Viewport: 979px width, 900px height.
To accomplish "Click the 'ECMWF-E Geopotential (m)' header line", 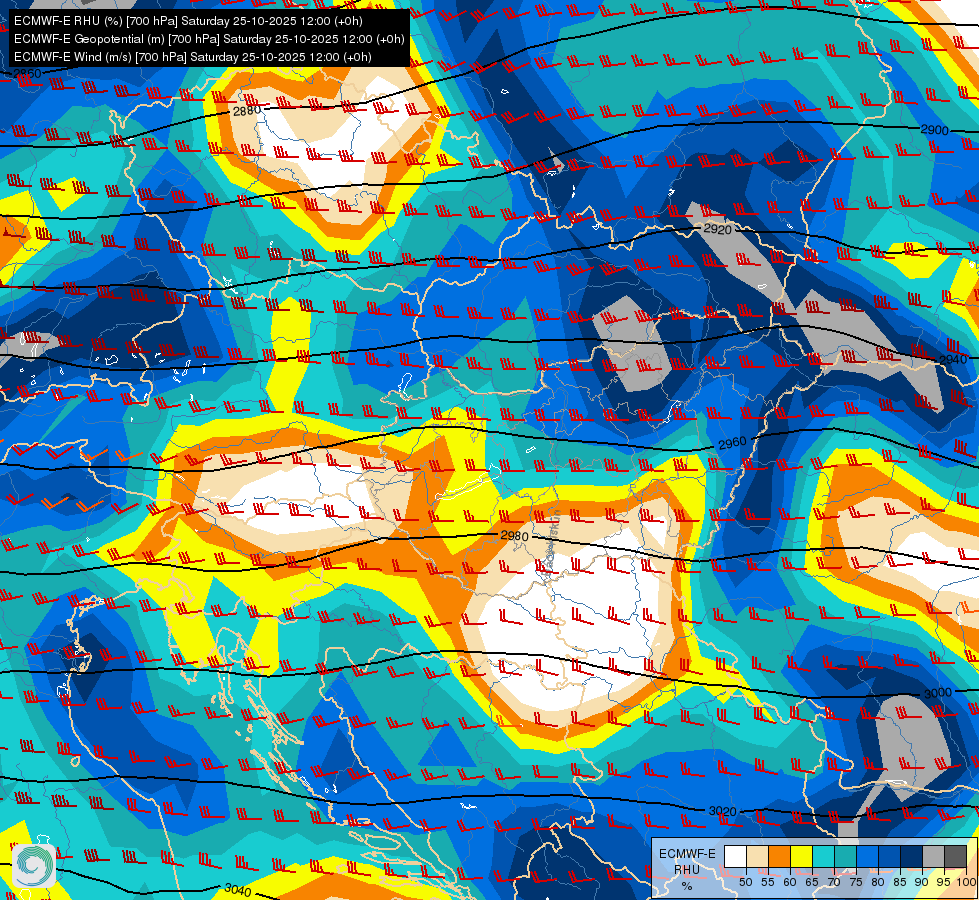I will (209, 39).
